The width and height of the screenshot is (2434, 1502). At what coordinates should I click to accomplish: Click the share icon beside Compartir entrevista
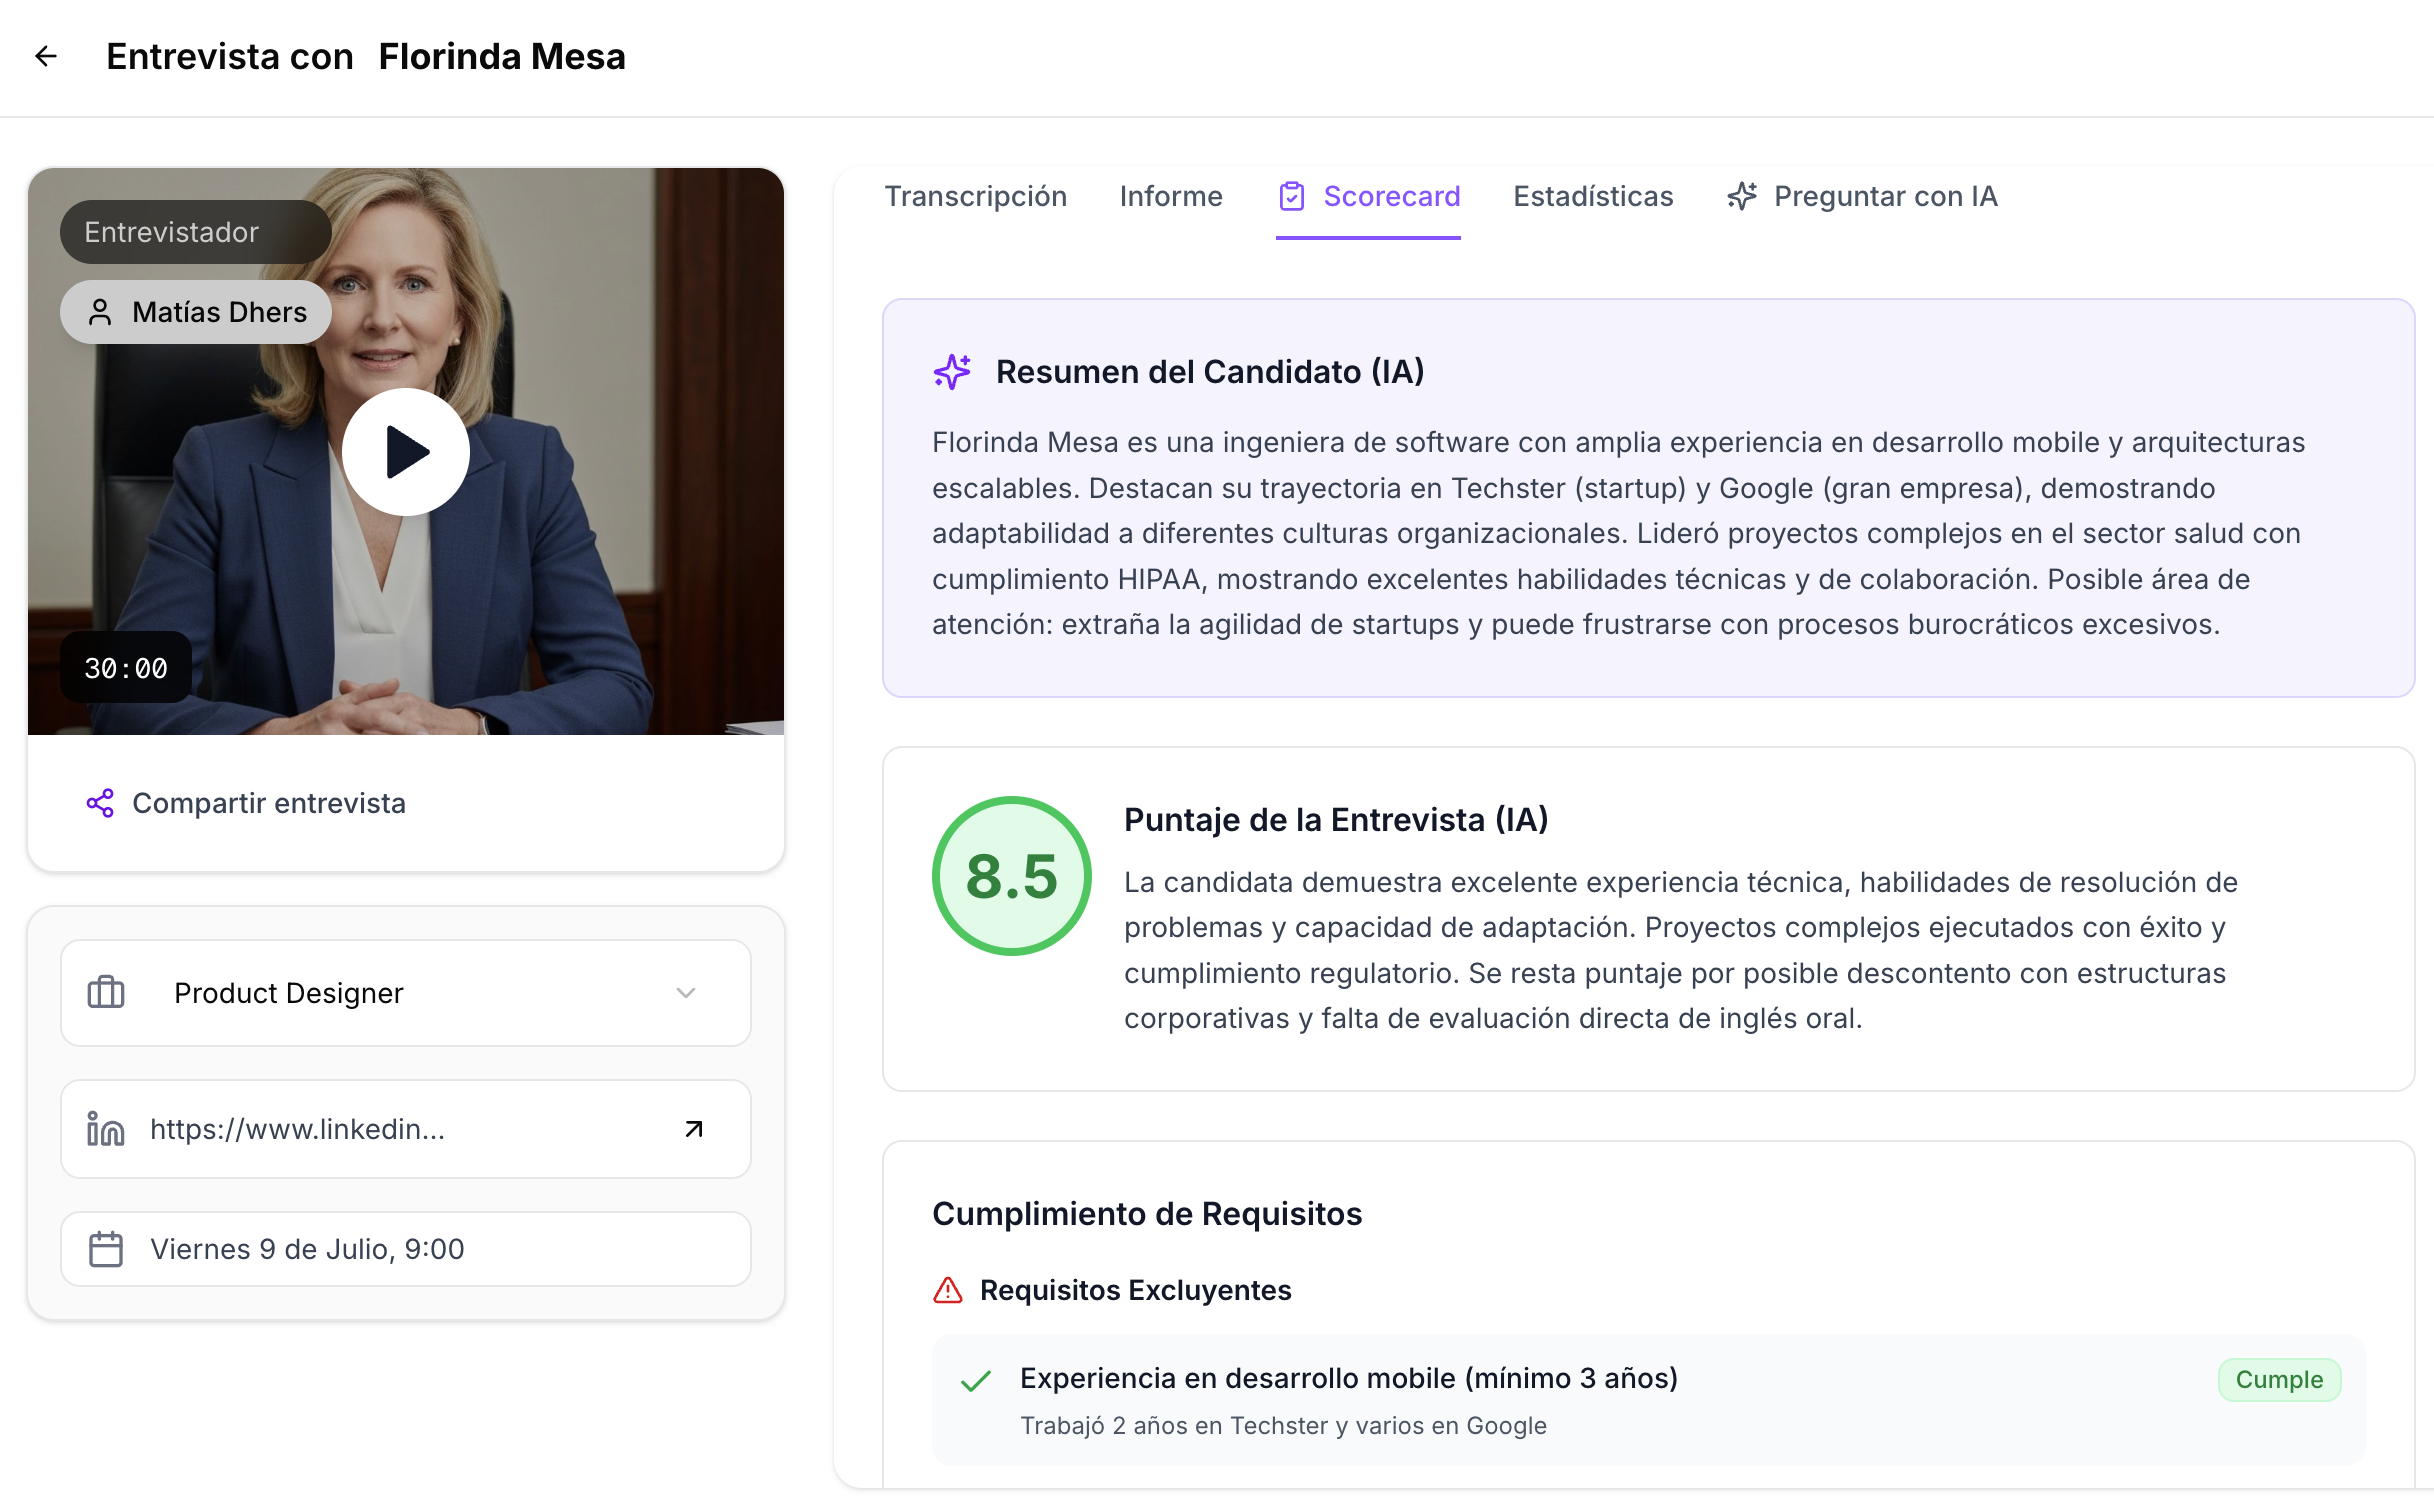point(99,802)
